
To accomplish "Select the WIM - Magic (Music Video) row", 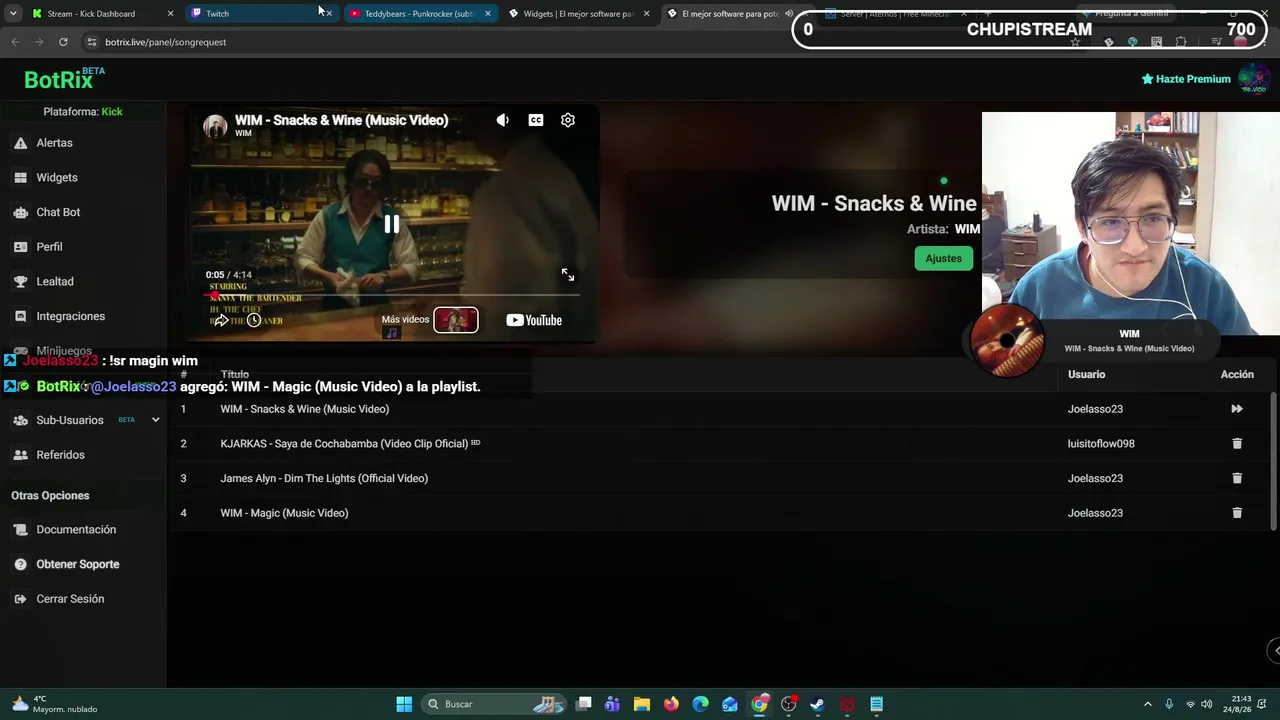I will pos(720,513).
